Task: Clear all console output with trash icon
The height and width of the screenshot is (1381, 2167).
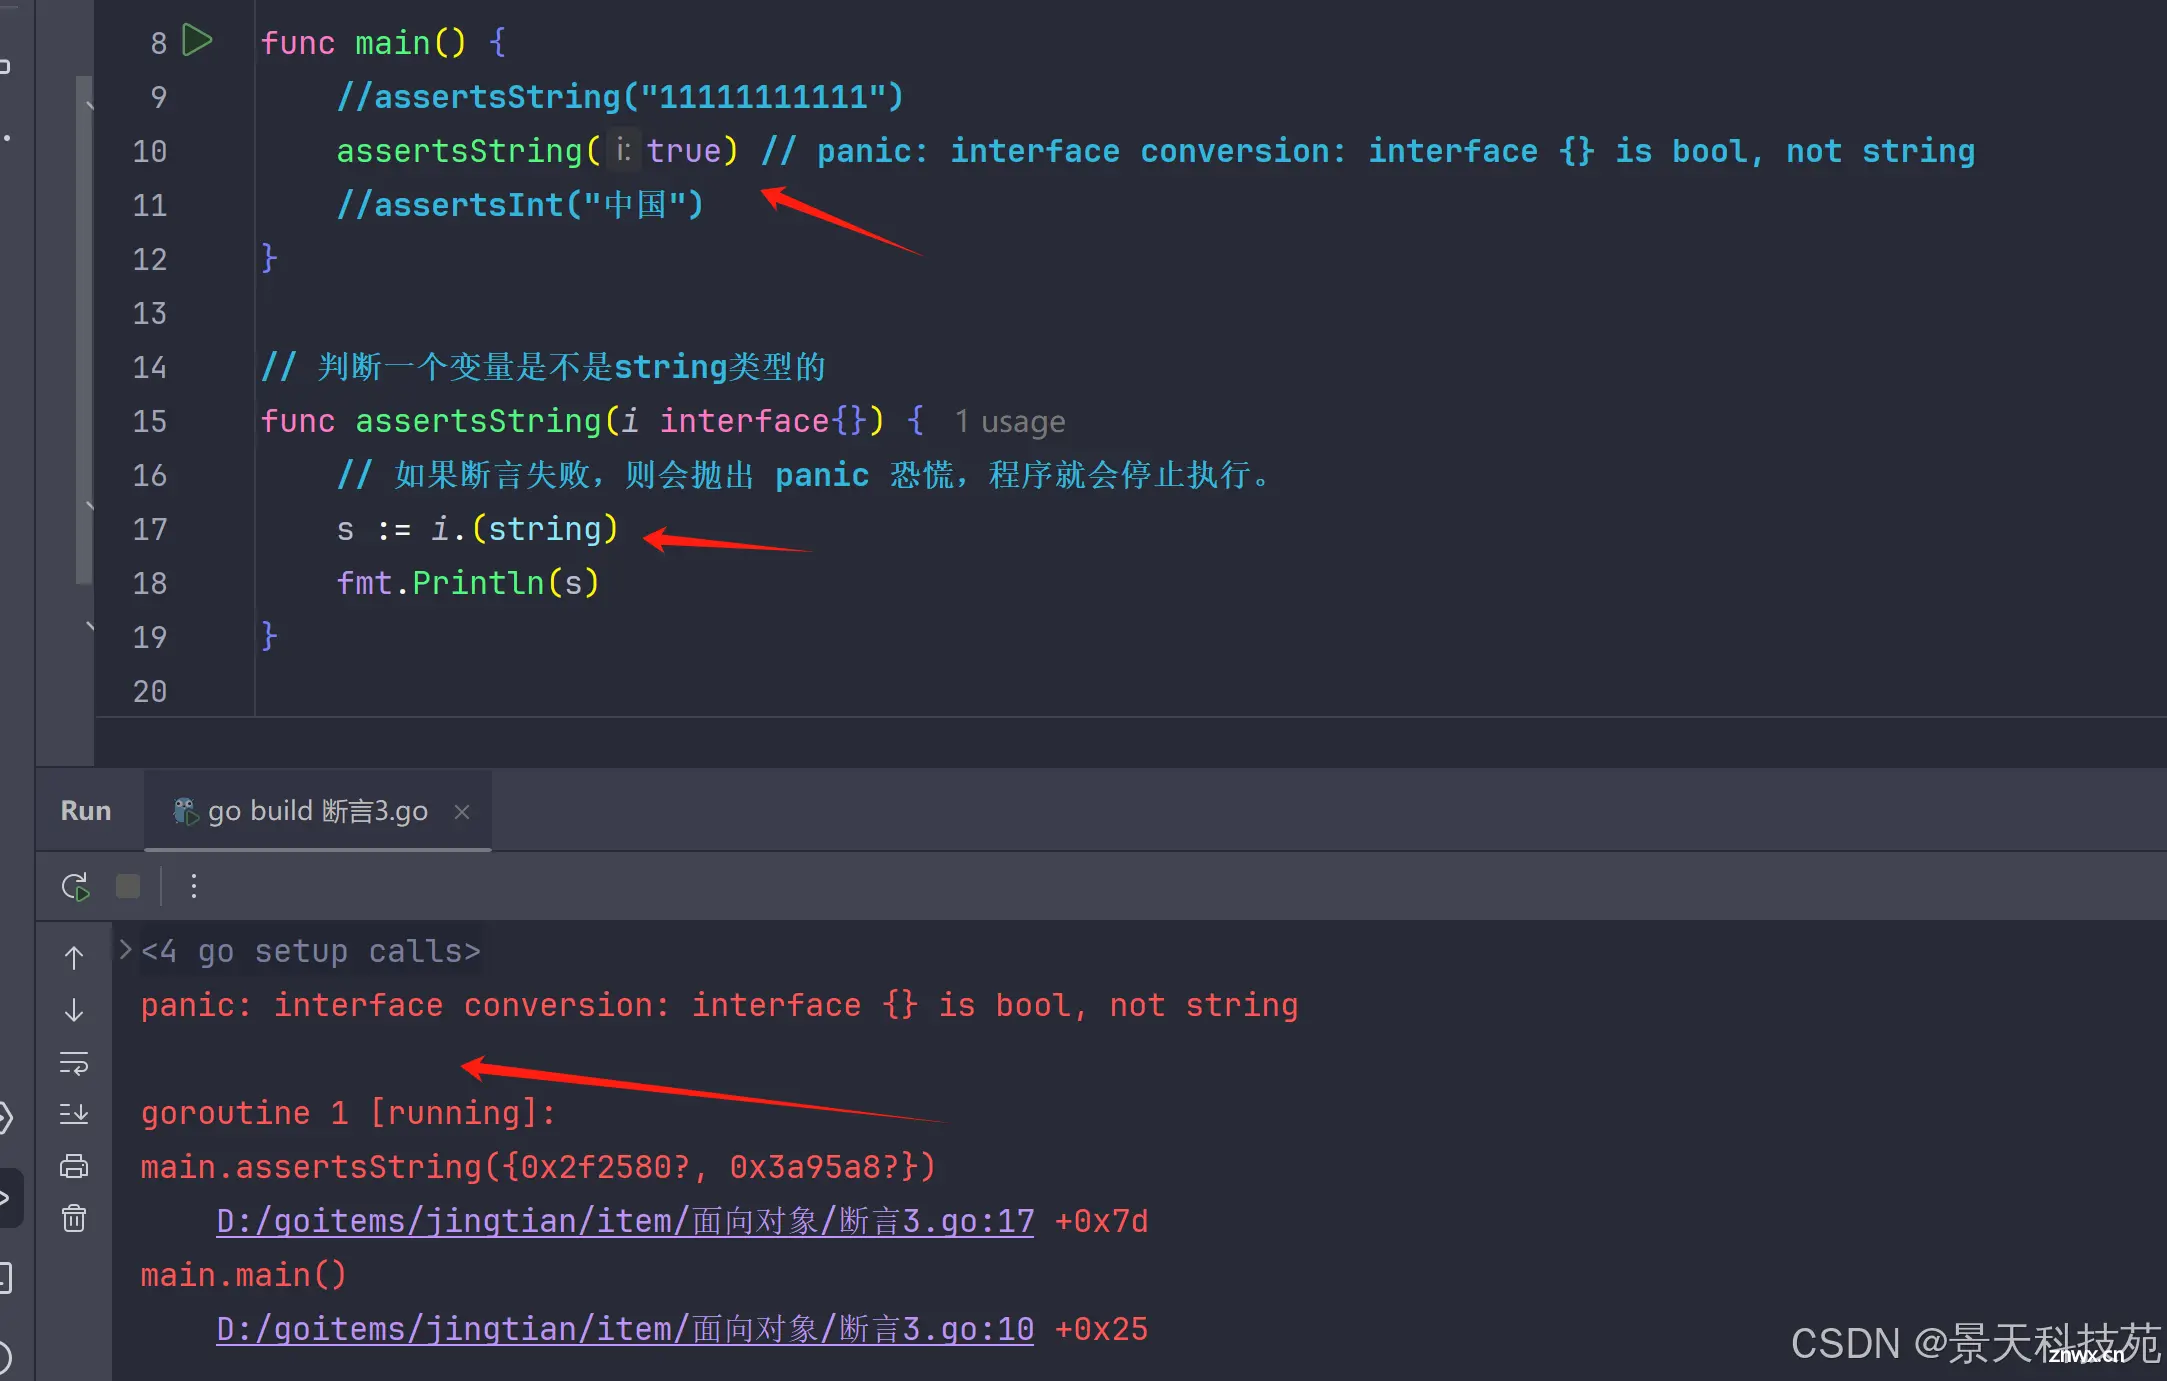Action: (x=74, y=1218)
